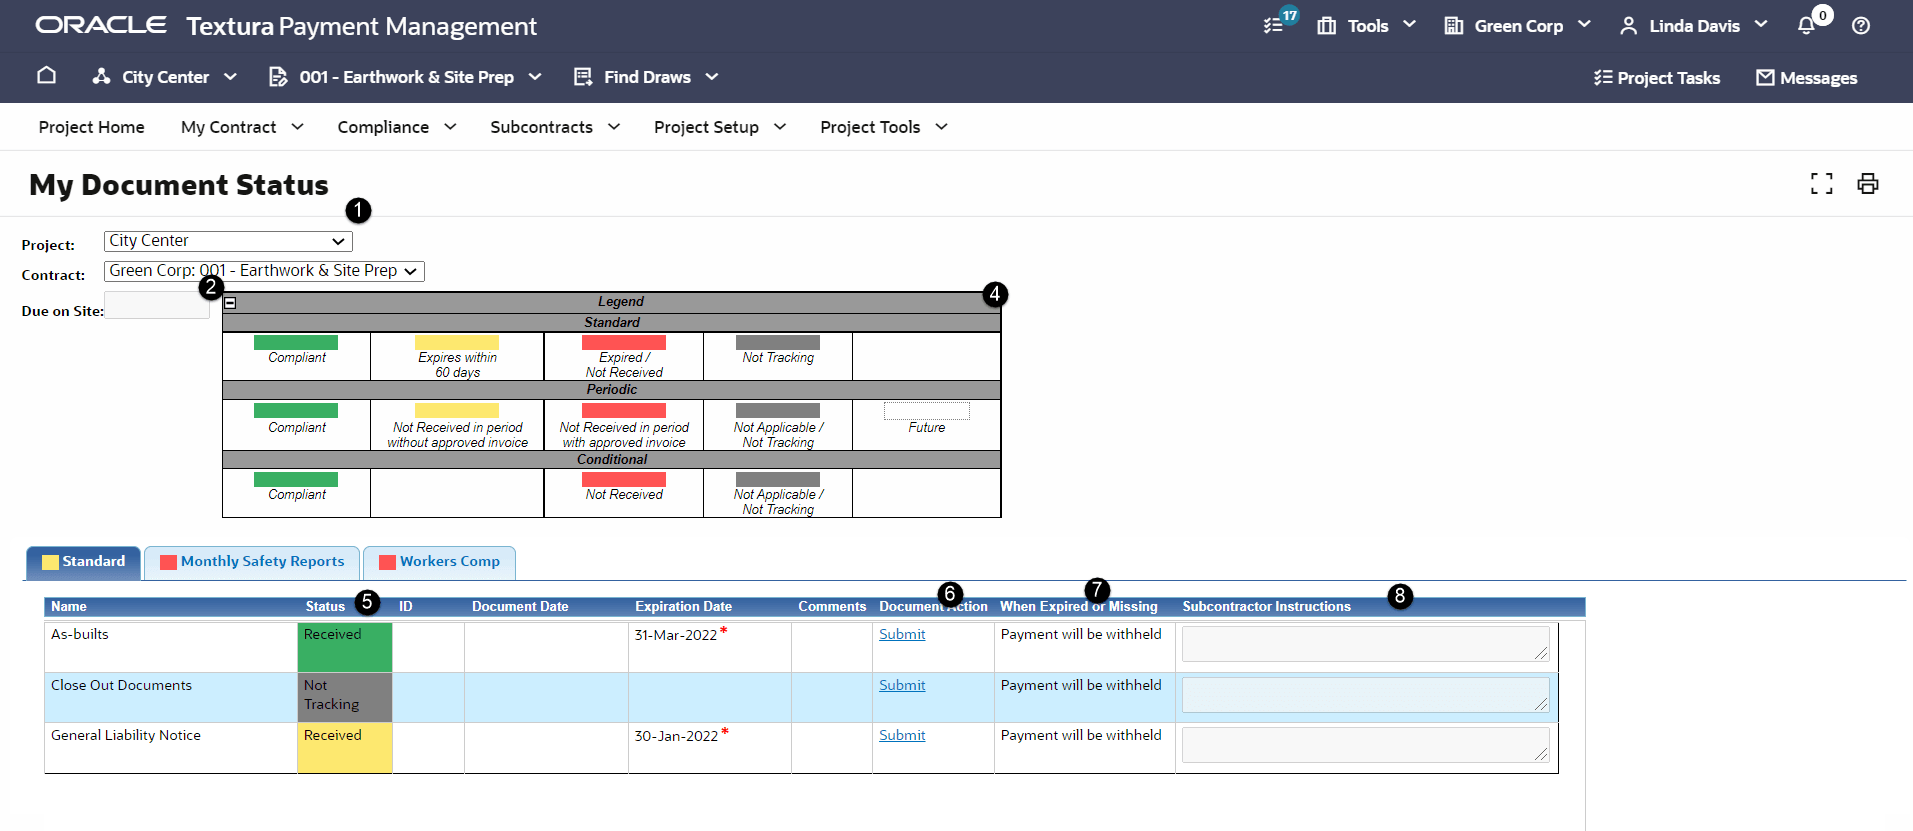Open Project Tasks
Image resolution: width=1913 pixels, height=831 pixels.
1657,78
